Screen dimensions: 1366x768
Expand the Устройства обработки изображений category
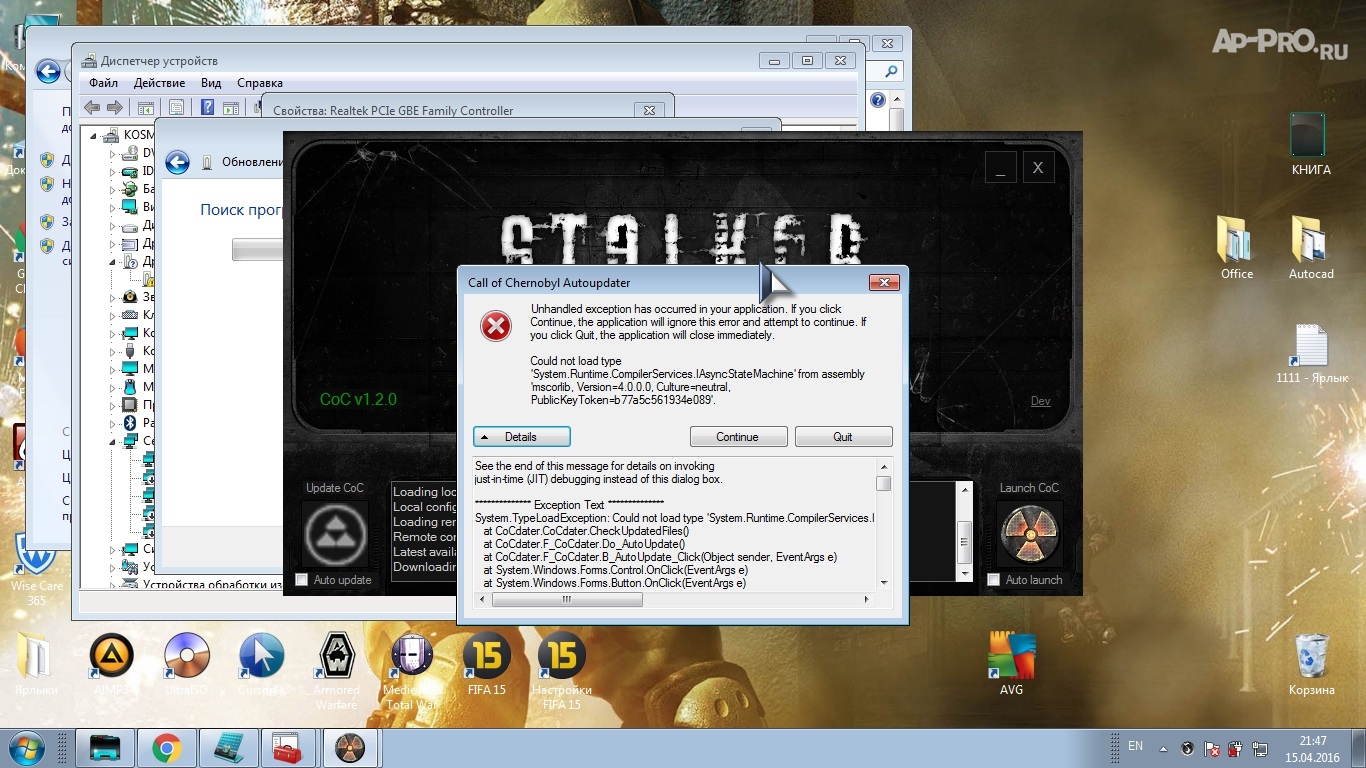113,585
